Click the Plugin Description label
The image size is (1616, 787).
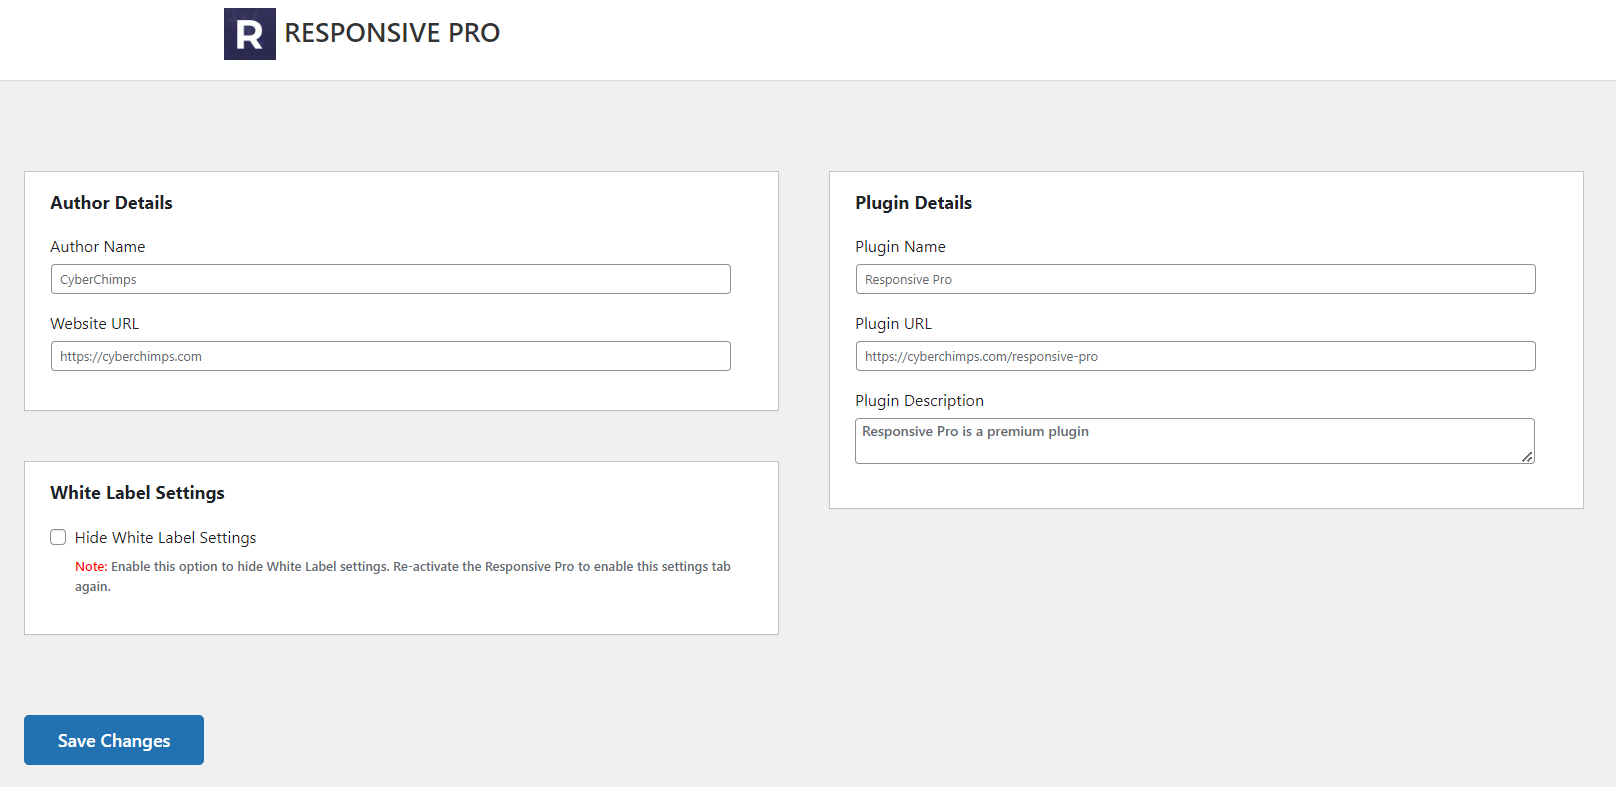coord(919,401)
